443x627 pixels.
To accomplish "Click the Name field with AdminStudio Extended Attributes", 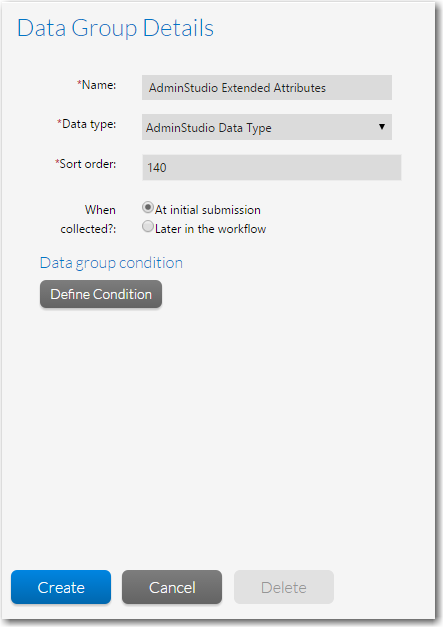I will coord(267,88).
